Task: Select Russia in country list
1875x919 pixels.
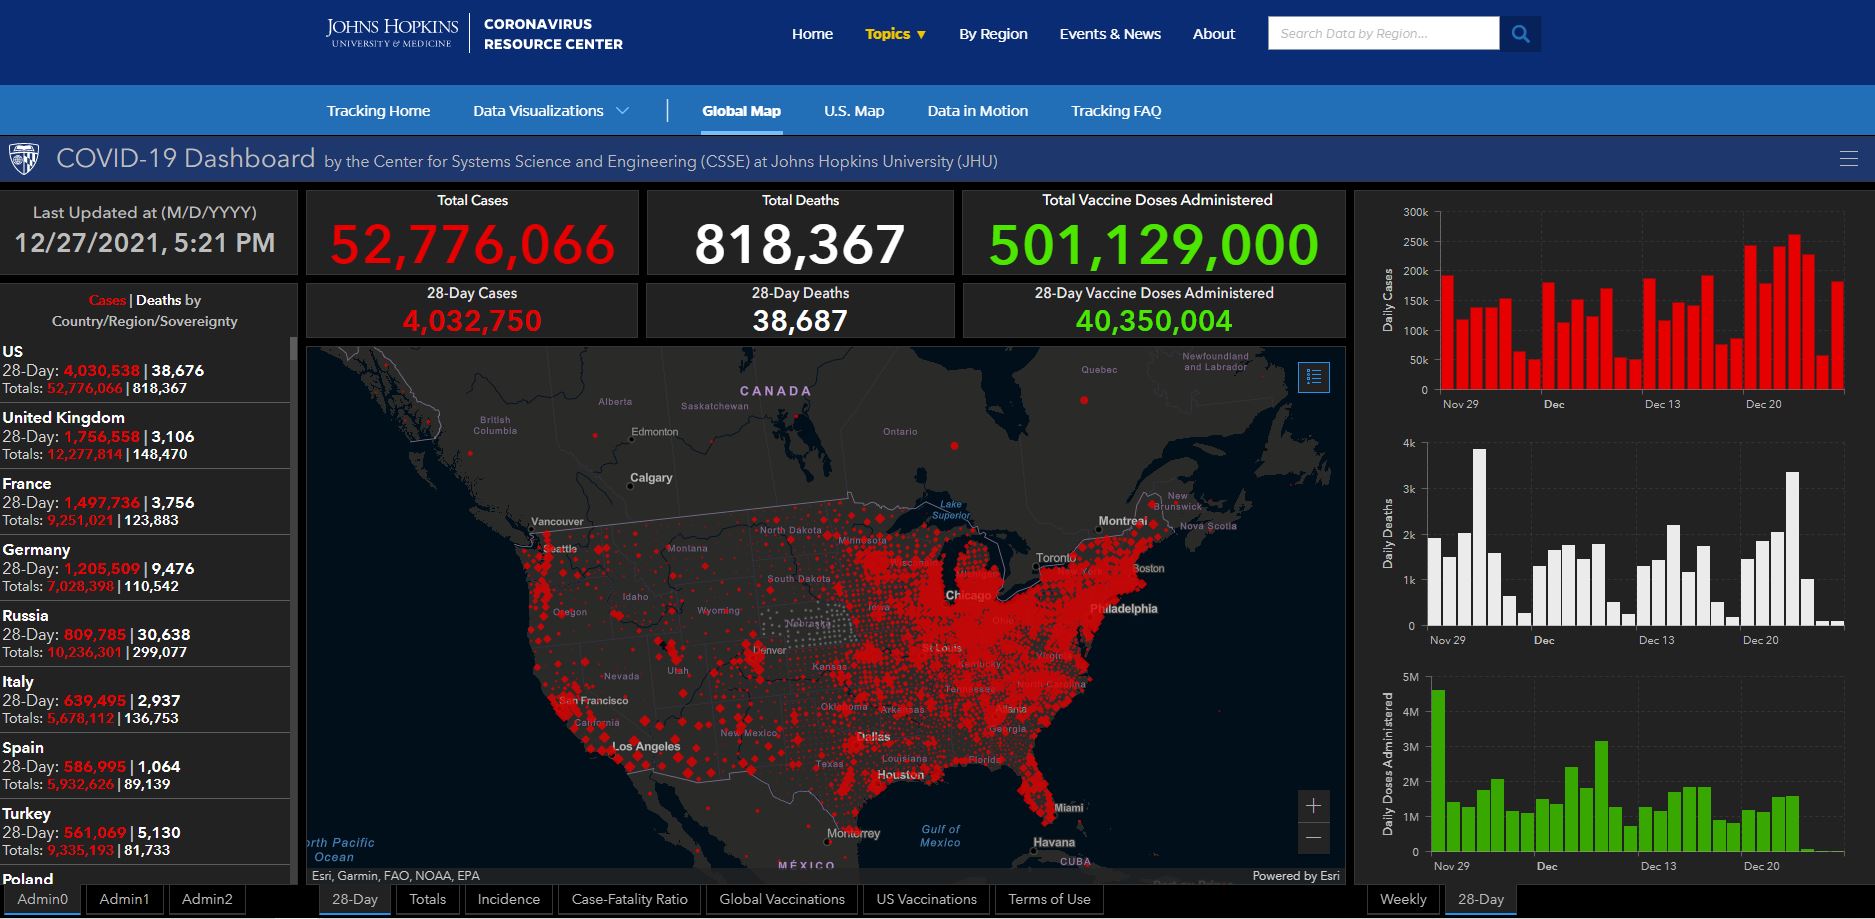Action: (x=144, y=634)
